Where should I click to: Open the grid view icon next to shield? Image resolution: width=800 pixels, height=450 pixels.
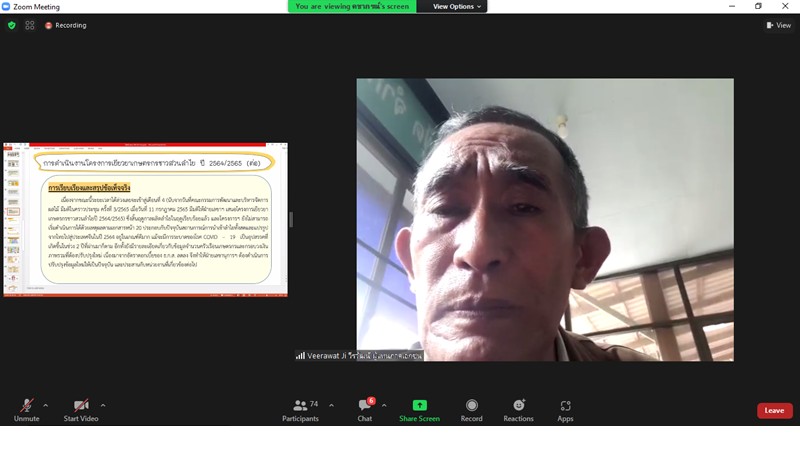coord(30,25)
